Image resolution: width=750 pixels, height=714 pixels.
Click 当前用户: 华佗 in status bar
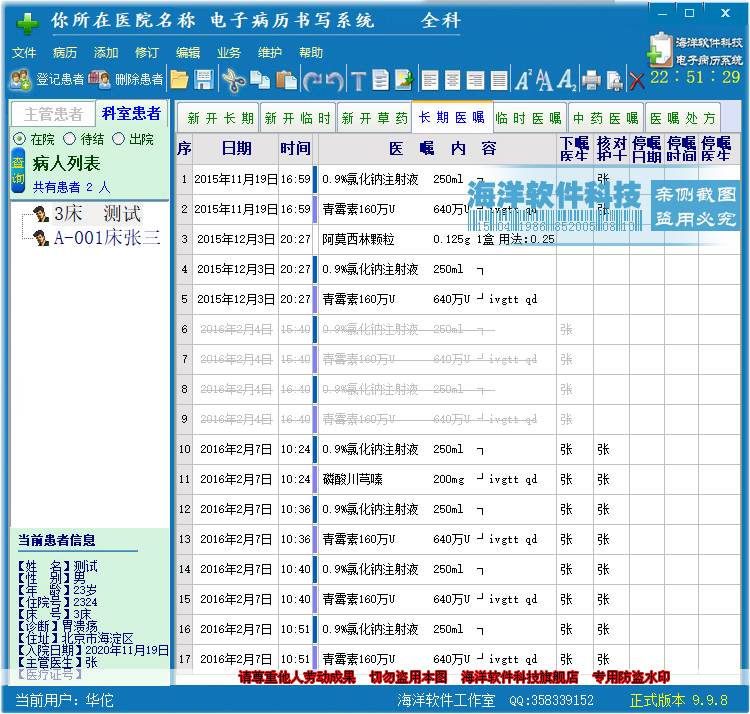(x=65, y=700)
